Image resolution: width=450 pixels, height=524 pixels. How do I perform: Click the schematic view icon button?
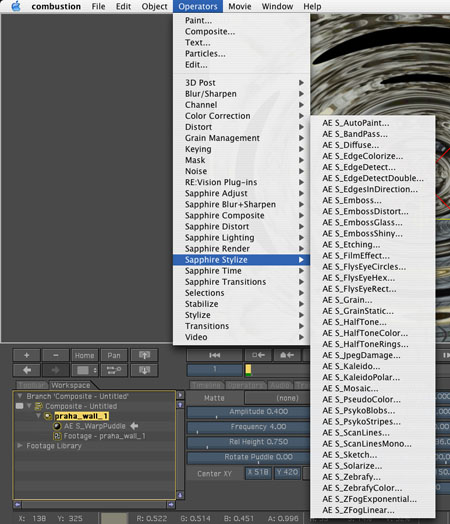[114, 370]
